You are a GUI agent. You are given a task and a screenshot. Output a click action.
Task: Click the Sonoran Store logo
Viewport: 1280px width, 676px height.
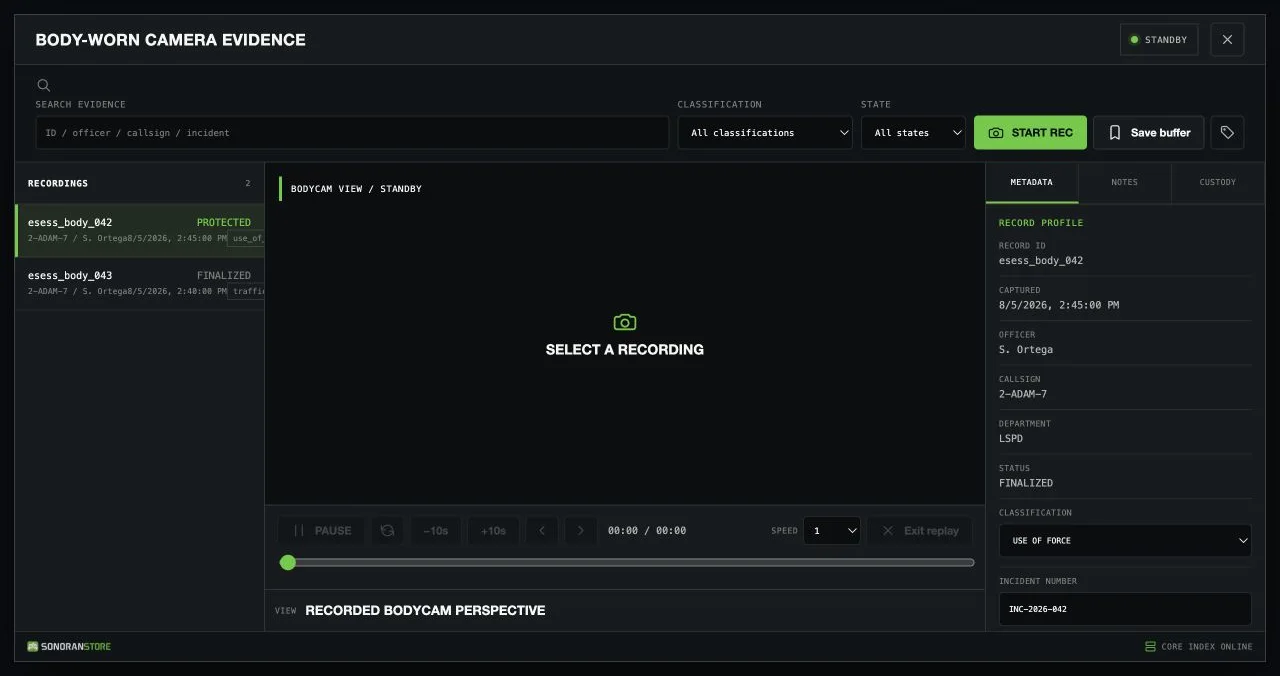[x=69, y=647]
